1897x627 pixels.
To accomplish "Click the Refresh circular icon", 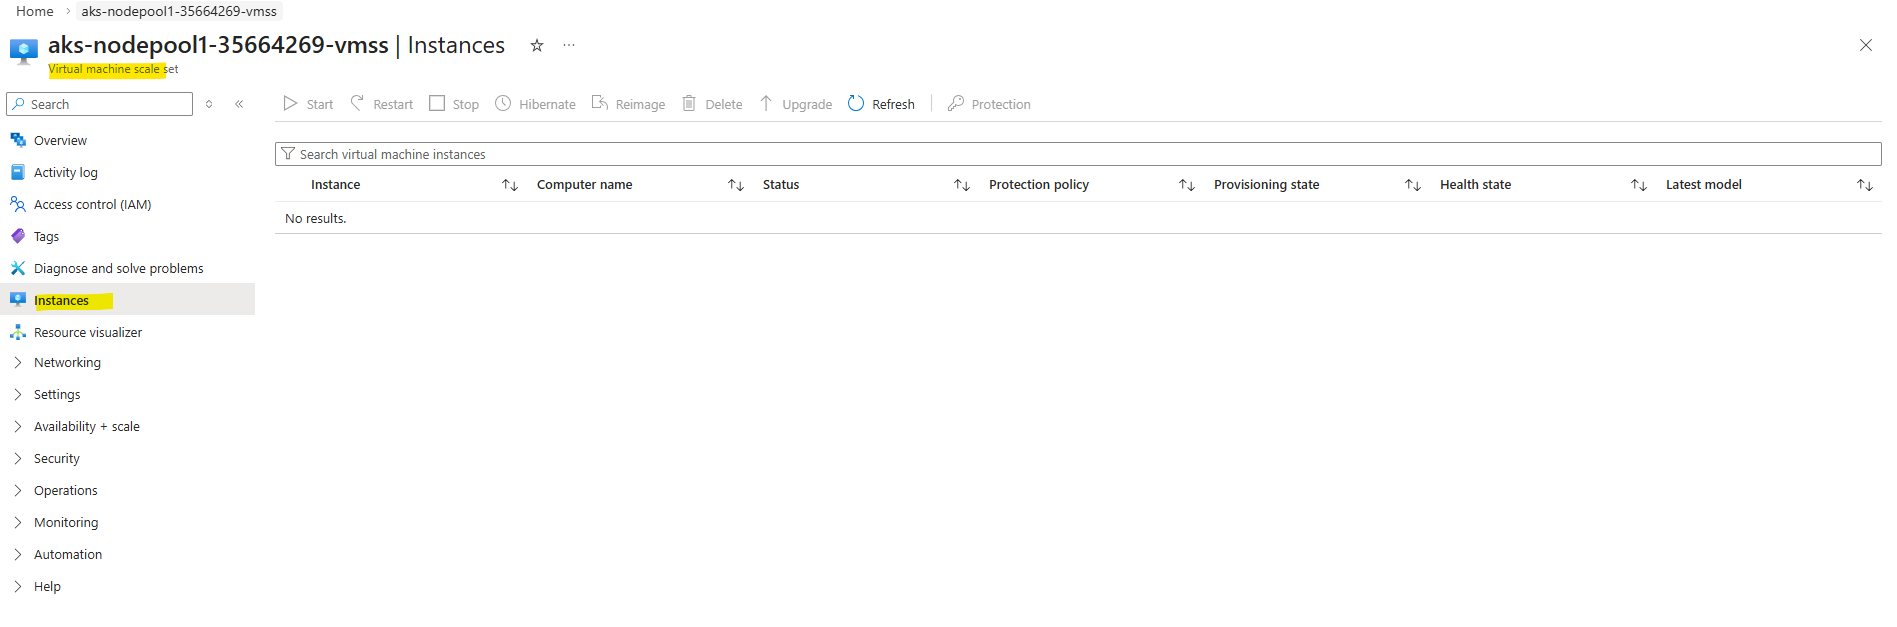I will (856, 103).
